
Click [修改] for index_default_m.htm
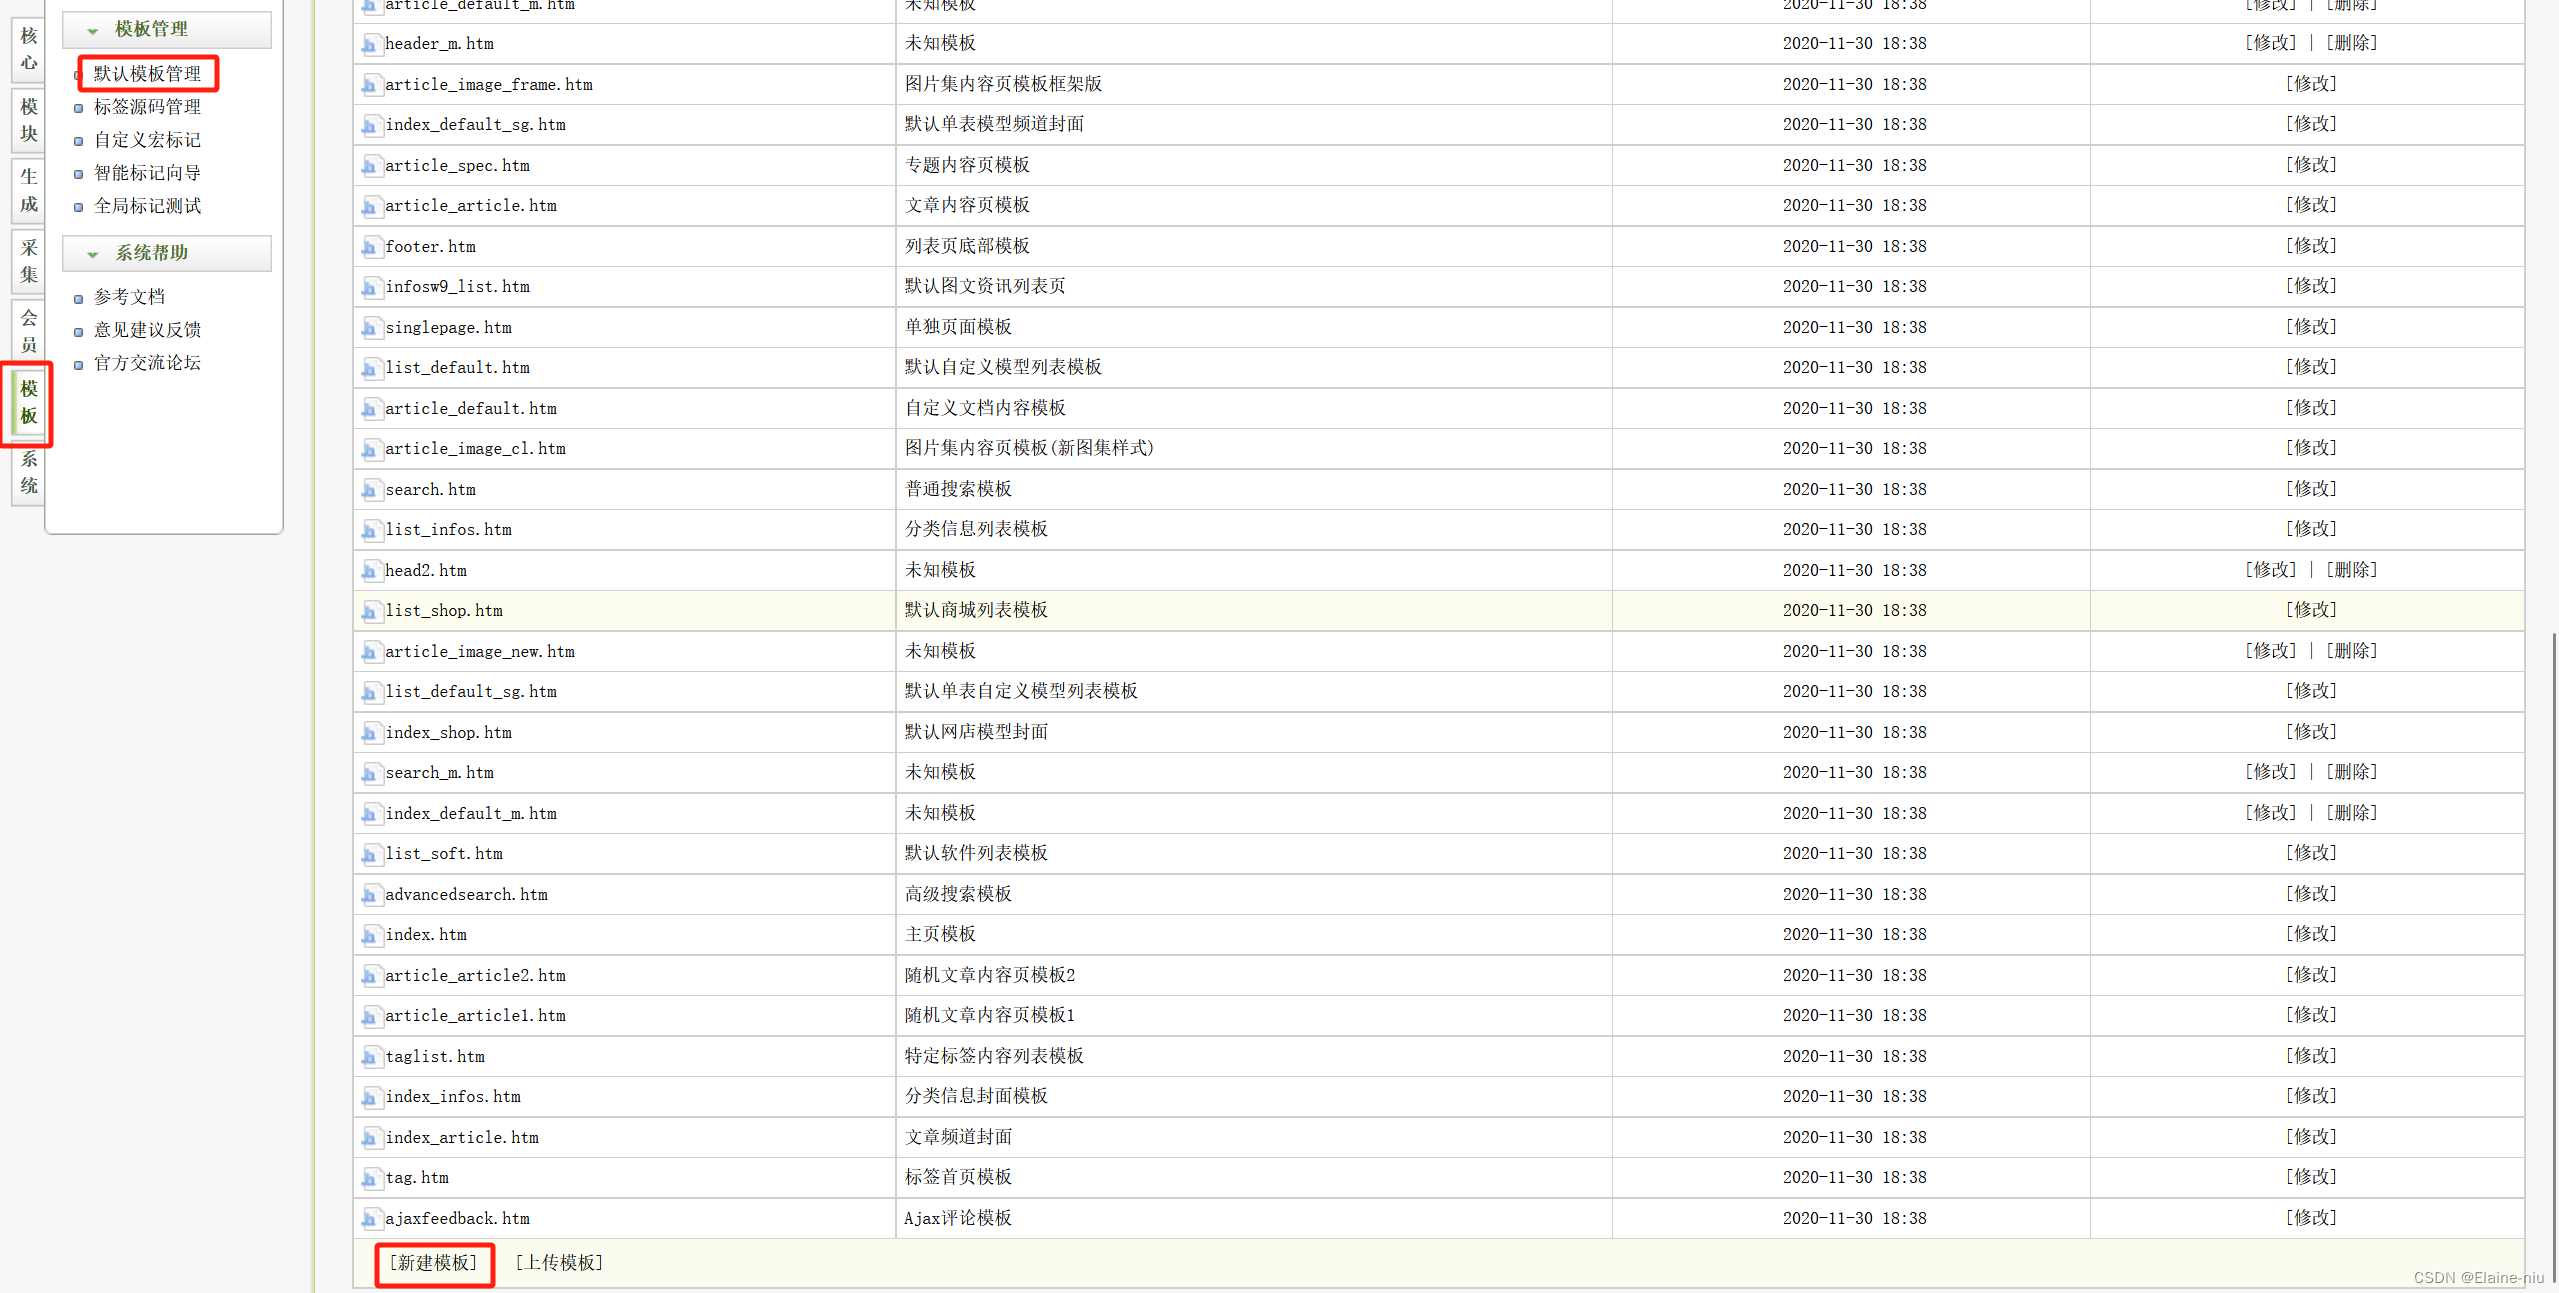coord(2271,813)
